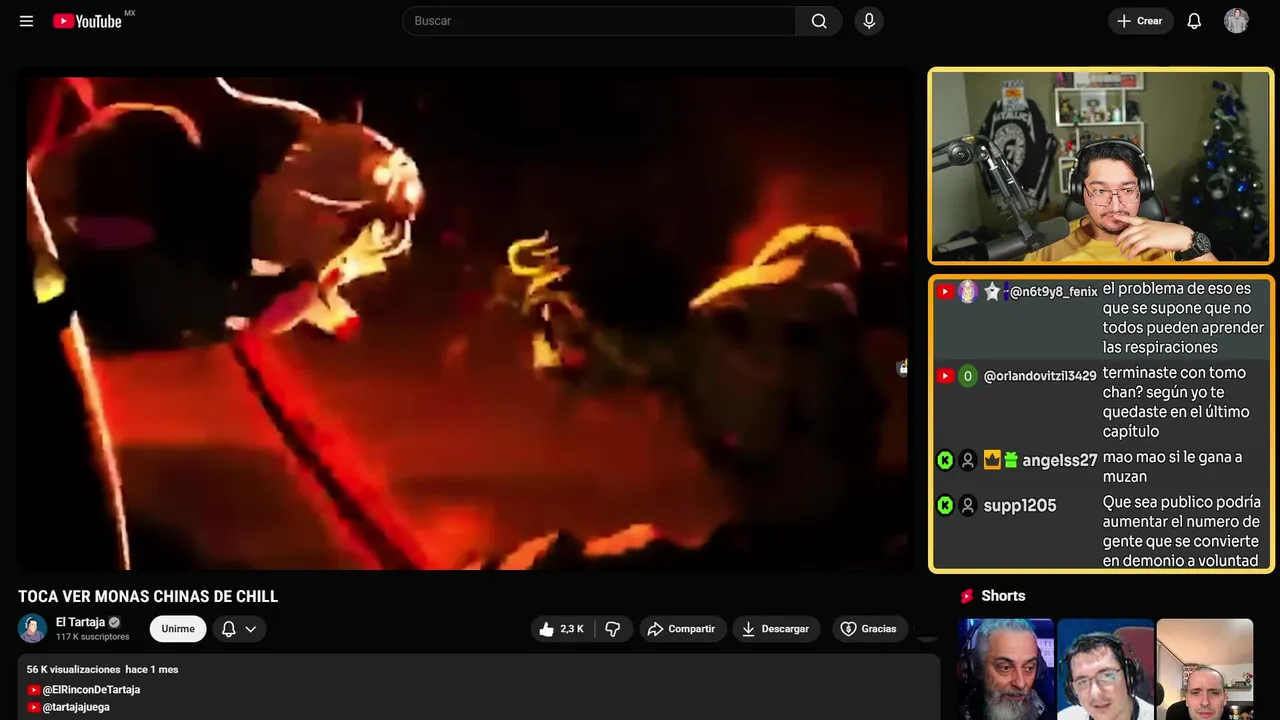Viewport: 1280px width, 720px height.
Task: Click the Shorts section heading
Action: coord(1003,596)
